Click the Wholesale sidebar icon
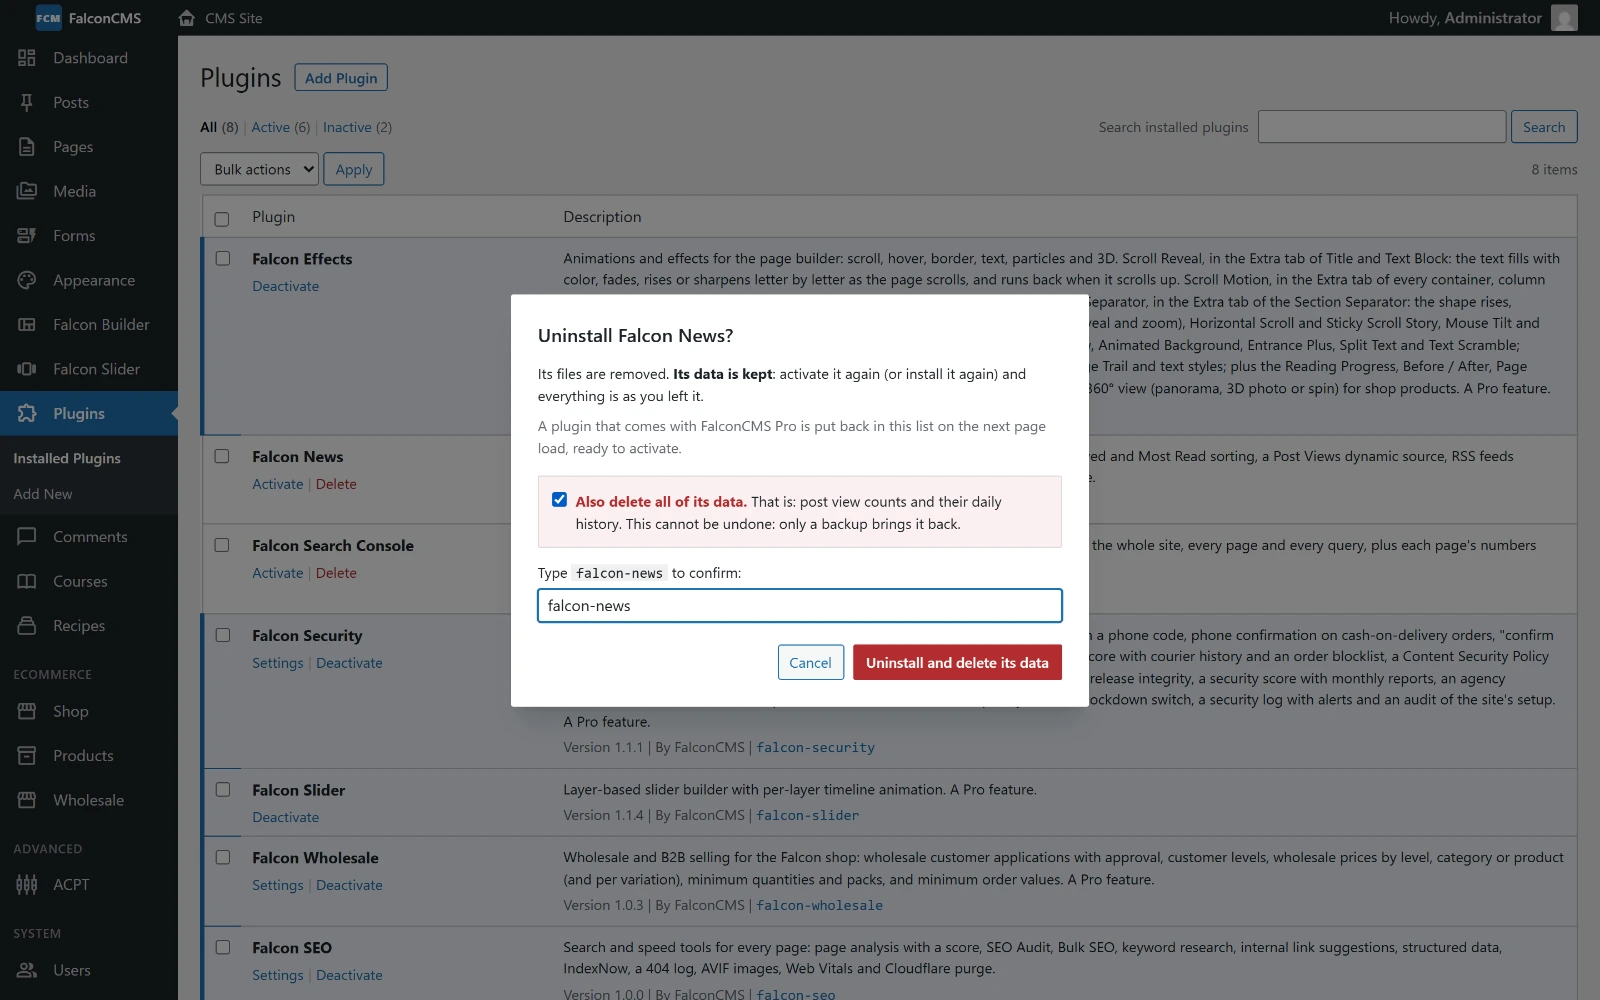This screenshot has width=1600, height=1000. pyautogui.click(x=27, y=800)
